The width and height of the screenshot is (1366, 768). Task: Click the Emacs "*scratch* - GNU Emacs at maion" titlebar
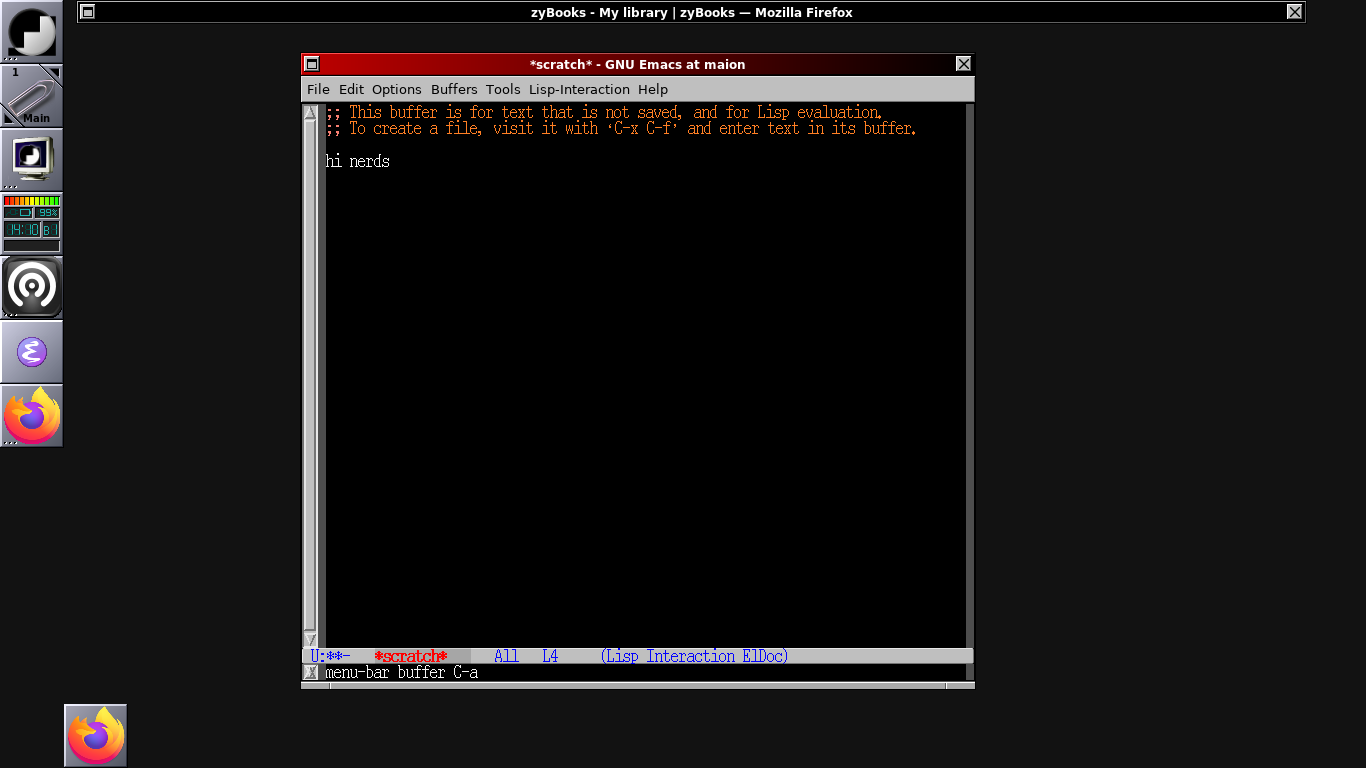point(637,64)
